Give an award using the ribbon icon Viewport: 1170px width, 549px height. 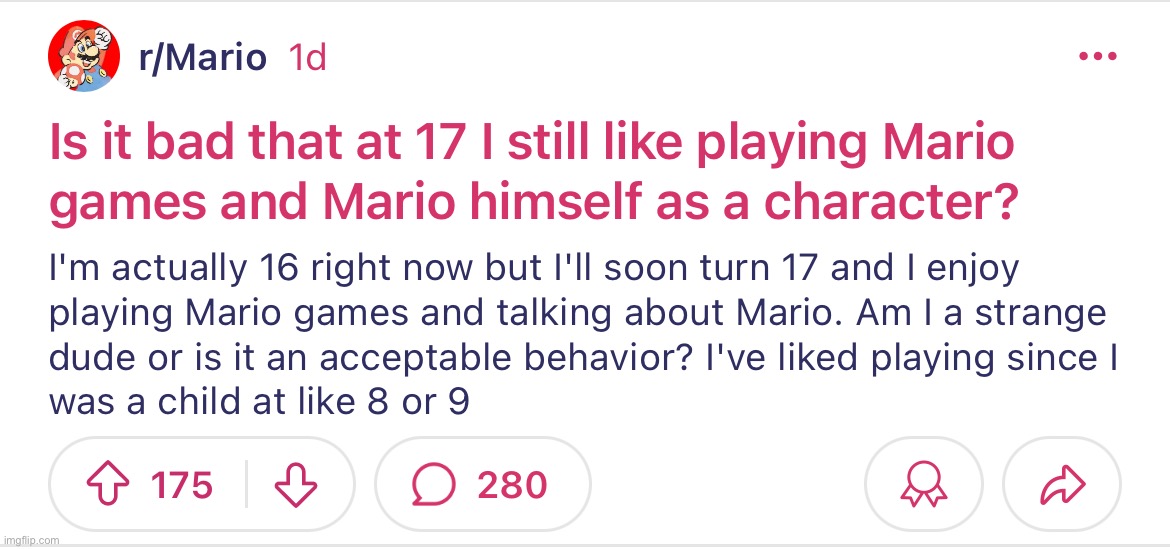click(924, 485)
